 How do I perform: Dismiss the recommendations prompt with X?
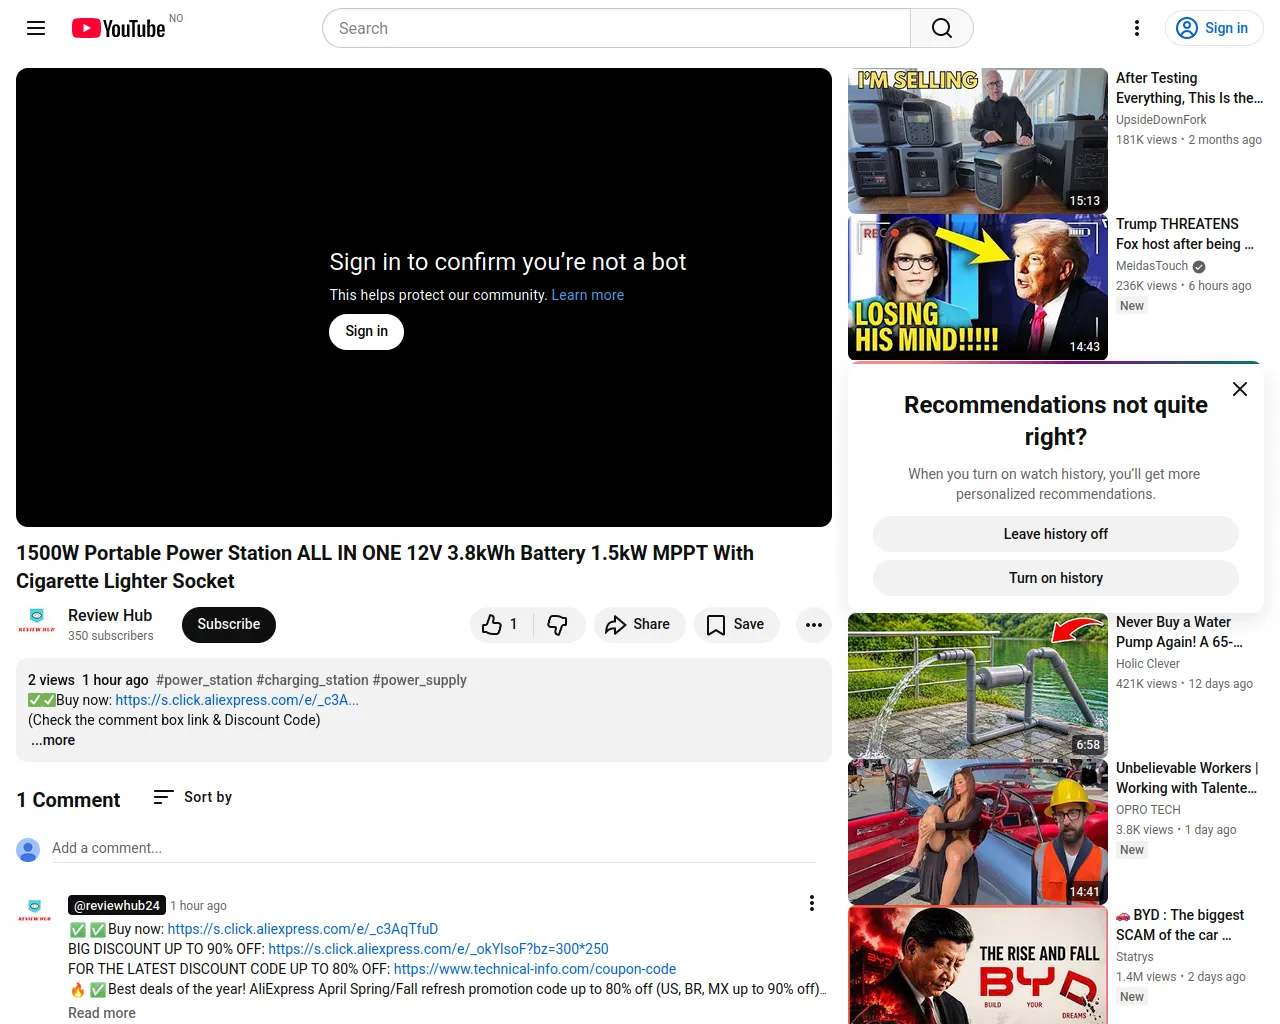click(x=1240, y=389)
